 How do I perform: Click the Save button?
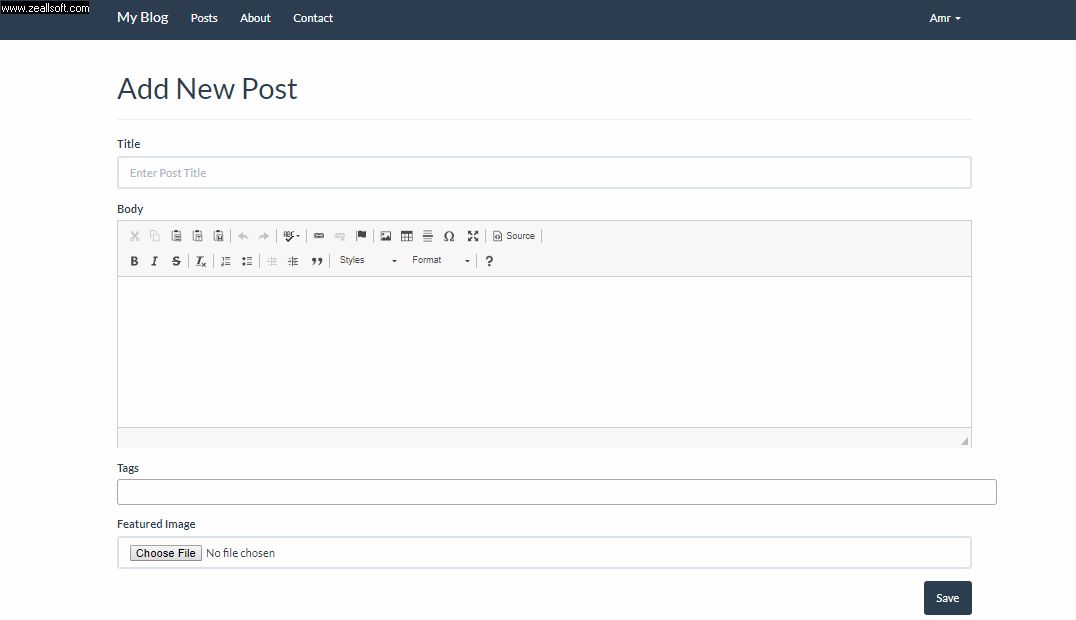pos(948,598)
